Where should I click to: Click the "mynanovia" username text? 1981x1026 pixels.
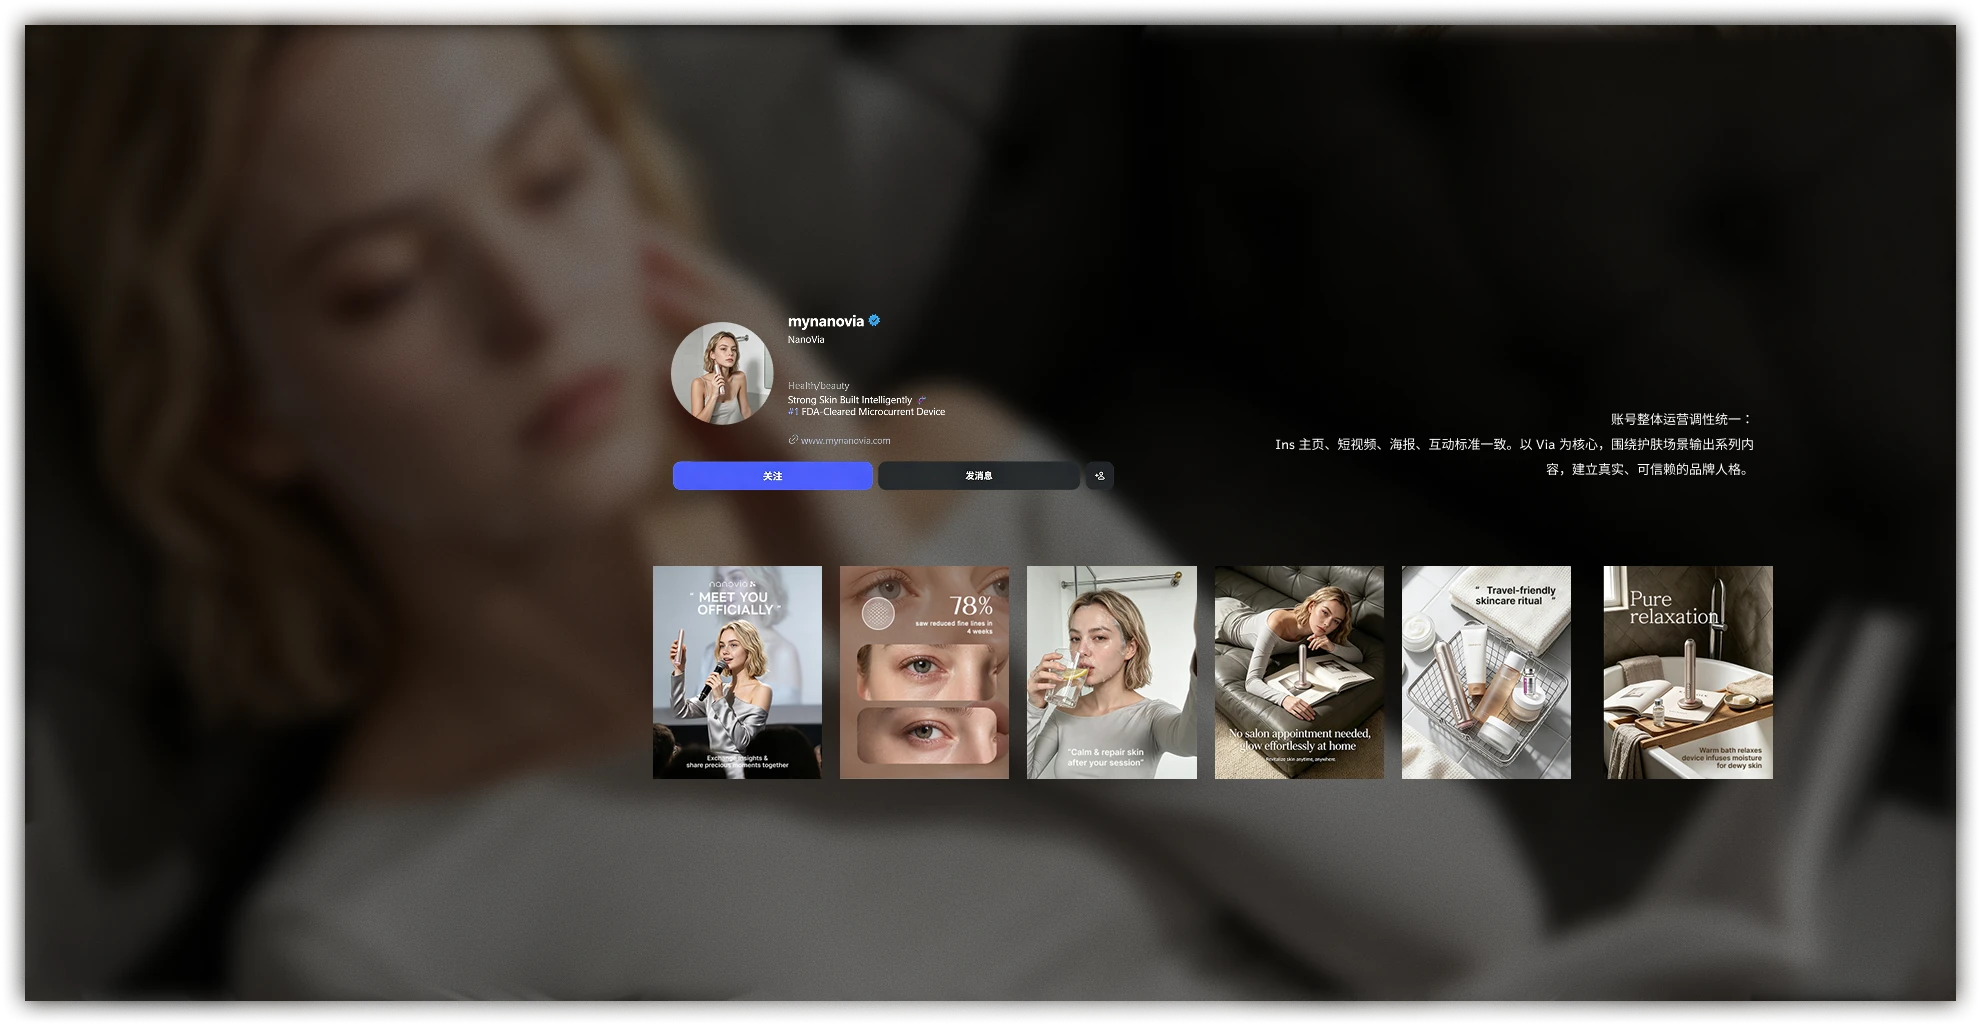[x=826, y=321]
